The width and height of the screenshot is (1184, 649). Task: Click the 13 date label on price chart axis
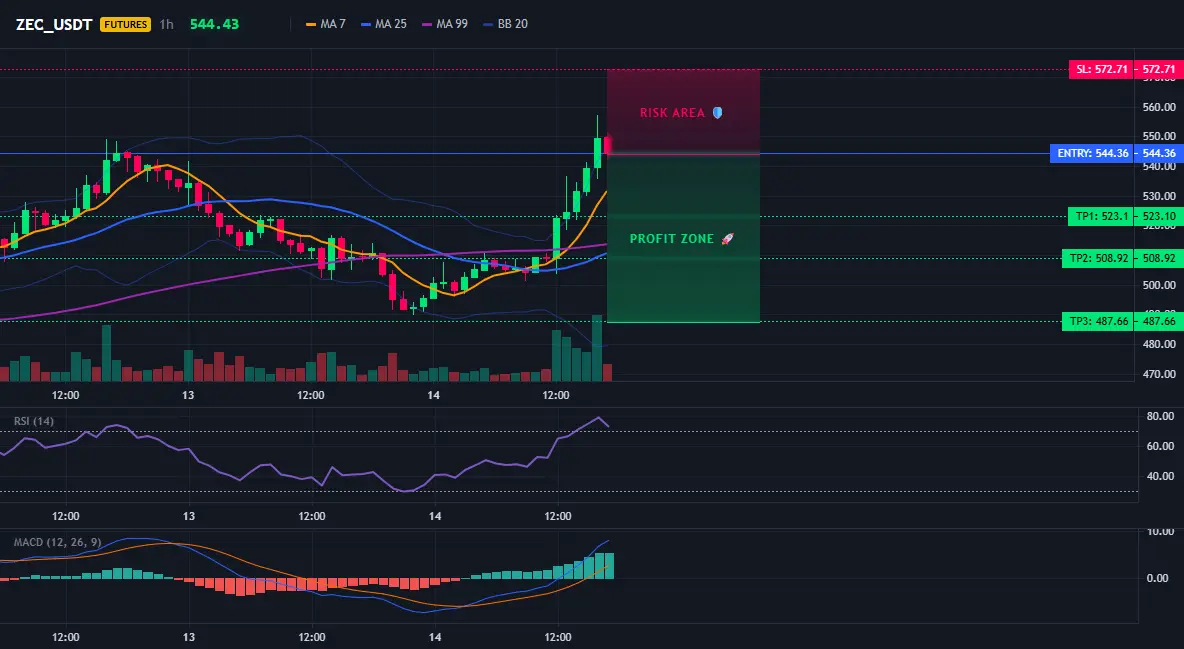coord(188,395)
